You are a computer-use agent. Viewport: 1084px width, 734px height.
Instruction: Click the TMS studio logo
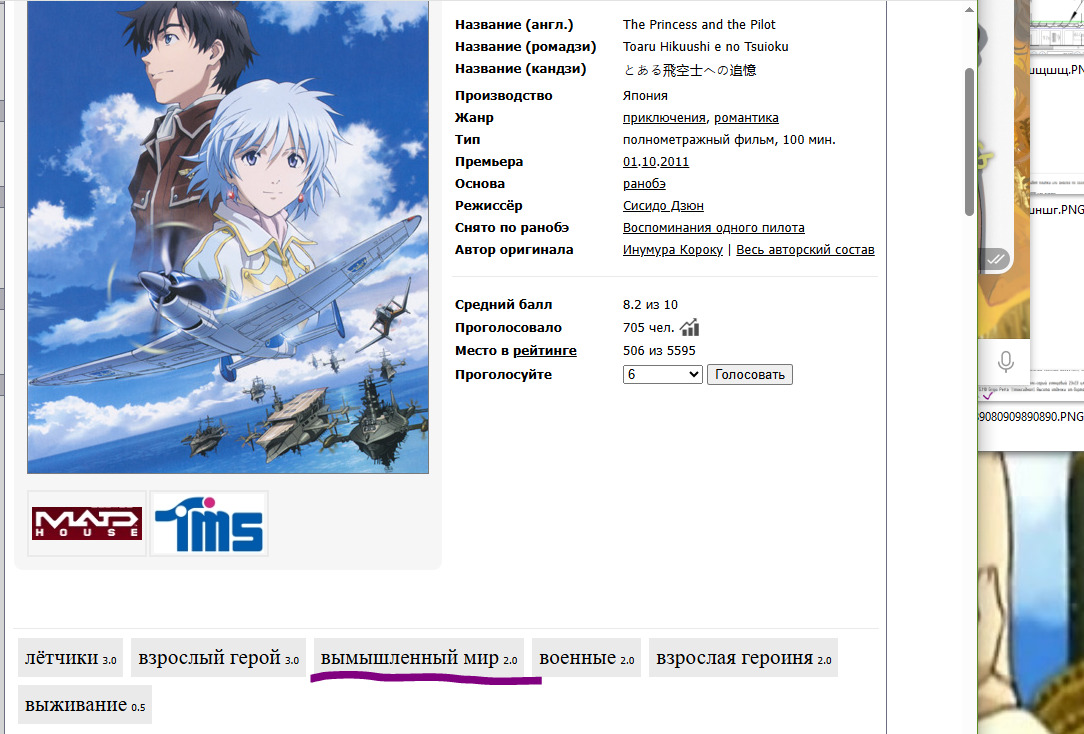click(x=209, y=523)
